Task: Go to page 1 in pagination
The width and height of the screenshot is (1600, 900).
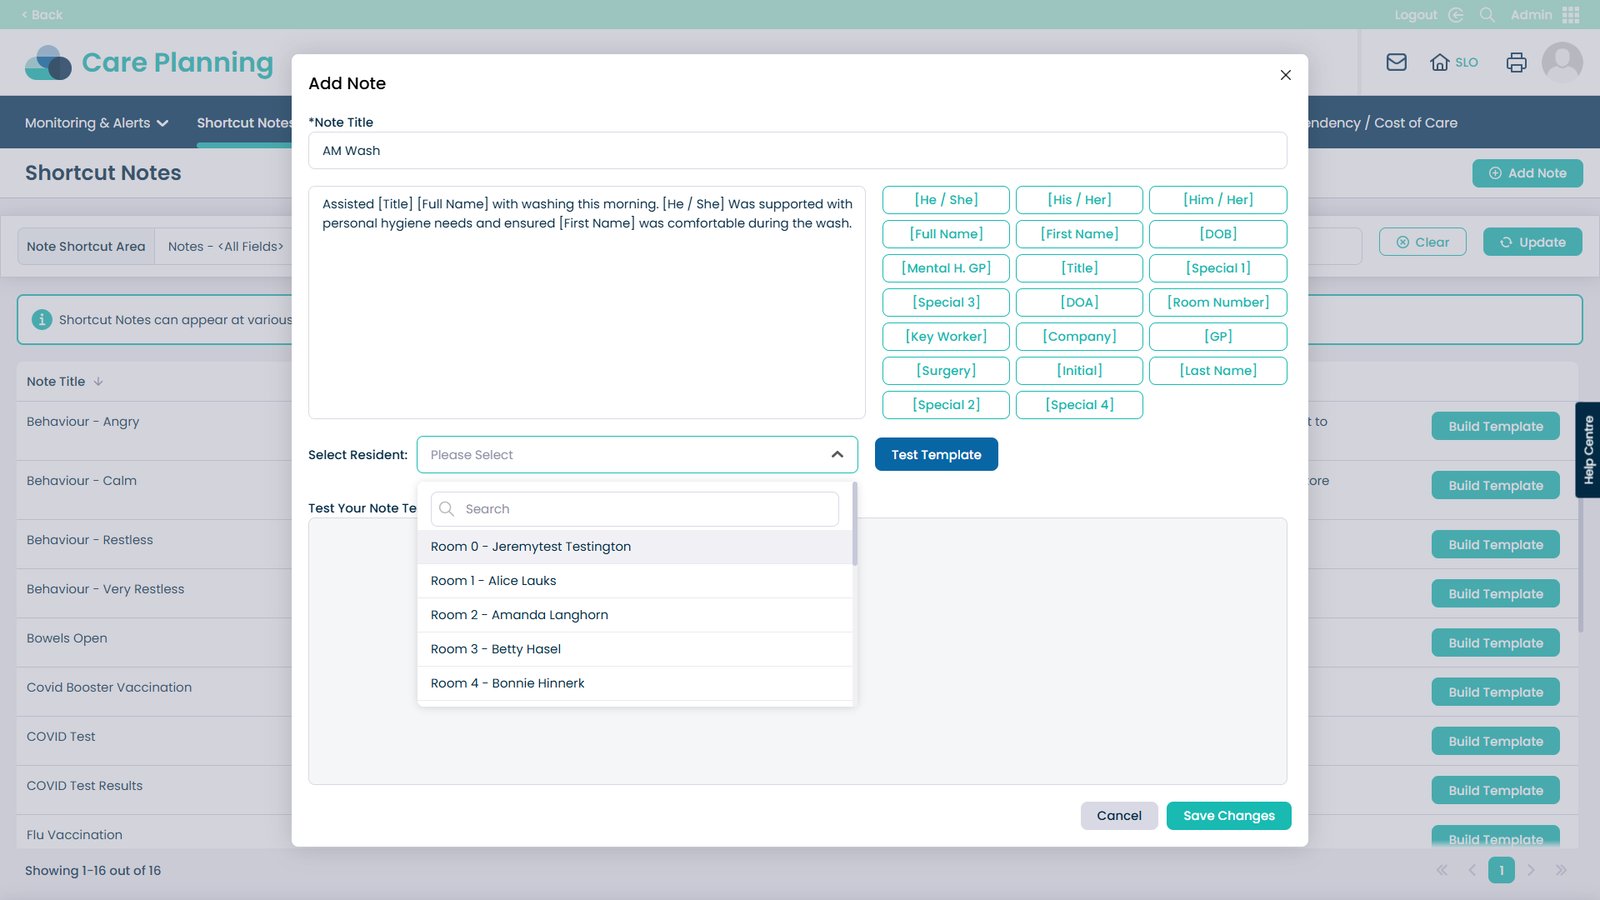Action: [x=1501, y=870]
